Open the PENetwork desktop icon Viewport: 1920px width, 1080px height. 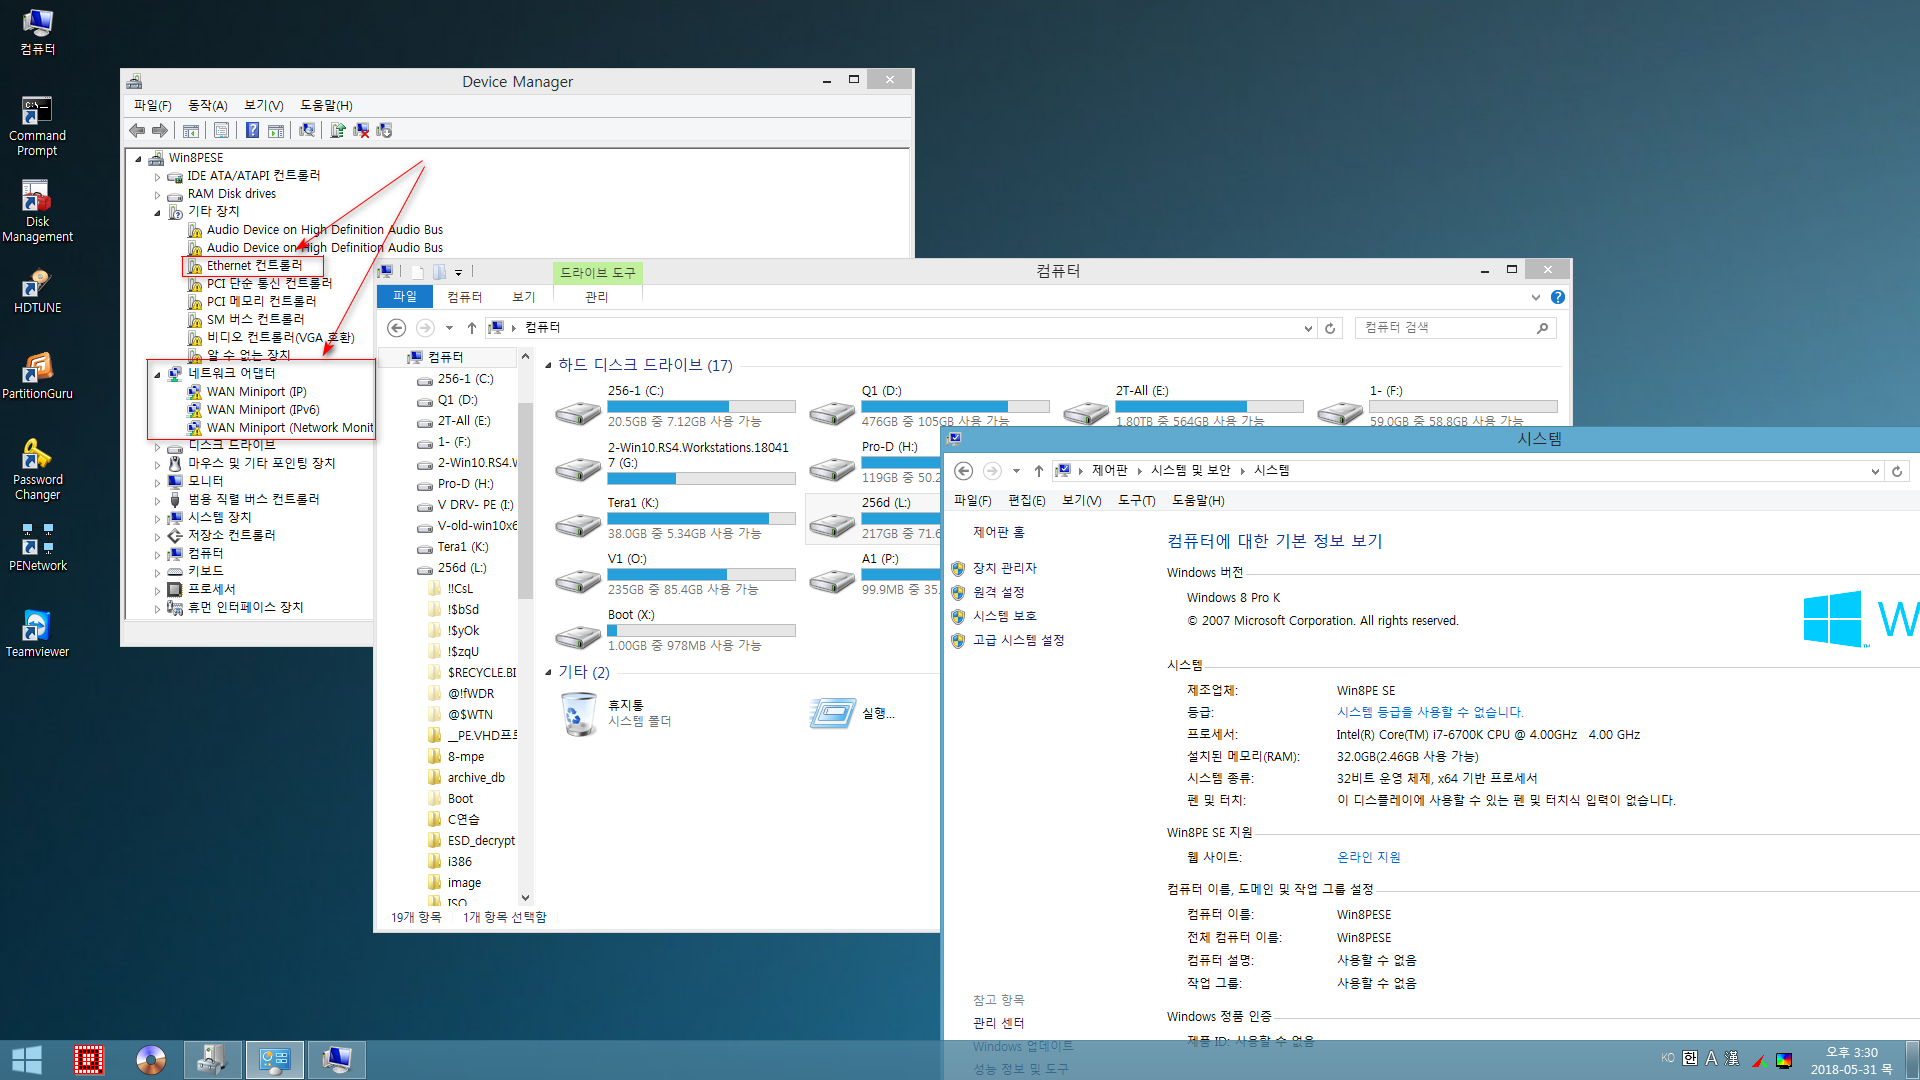[37, 548]
